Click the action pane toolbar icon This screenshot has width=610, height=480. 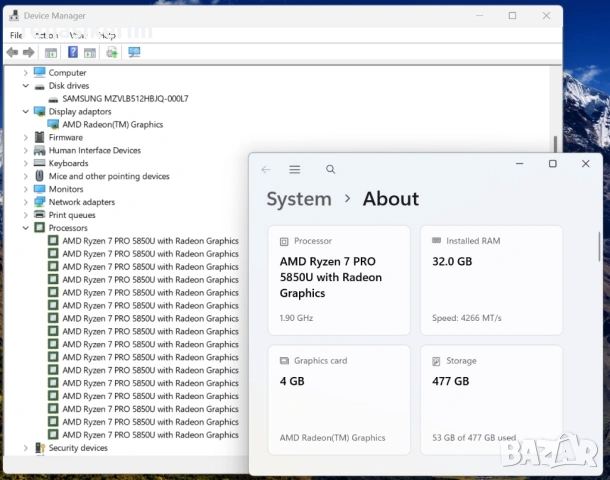(x=90, y=53)
